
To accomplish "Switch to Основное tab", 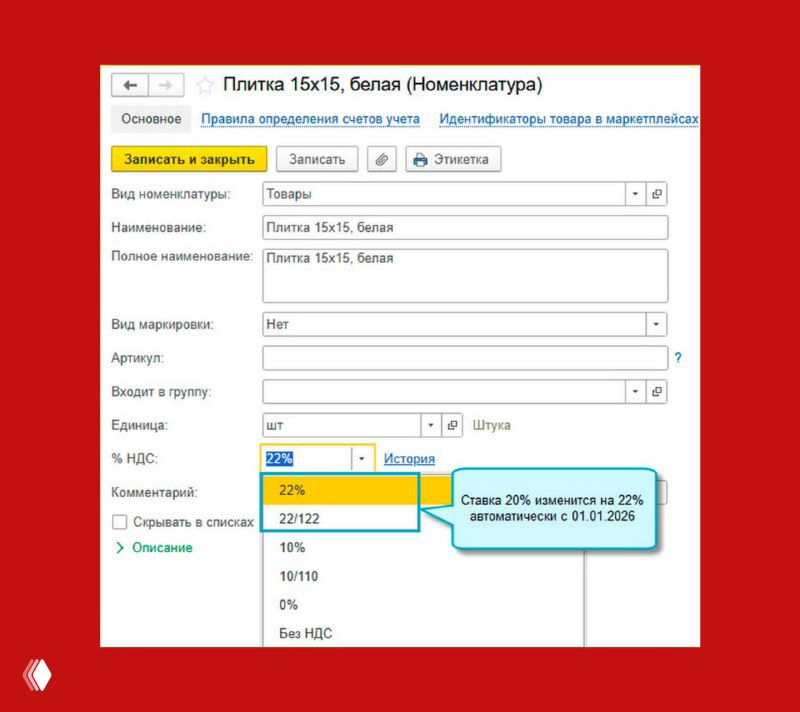I will click(x=151, y=119).
